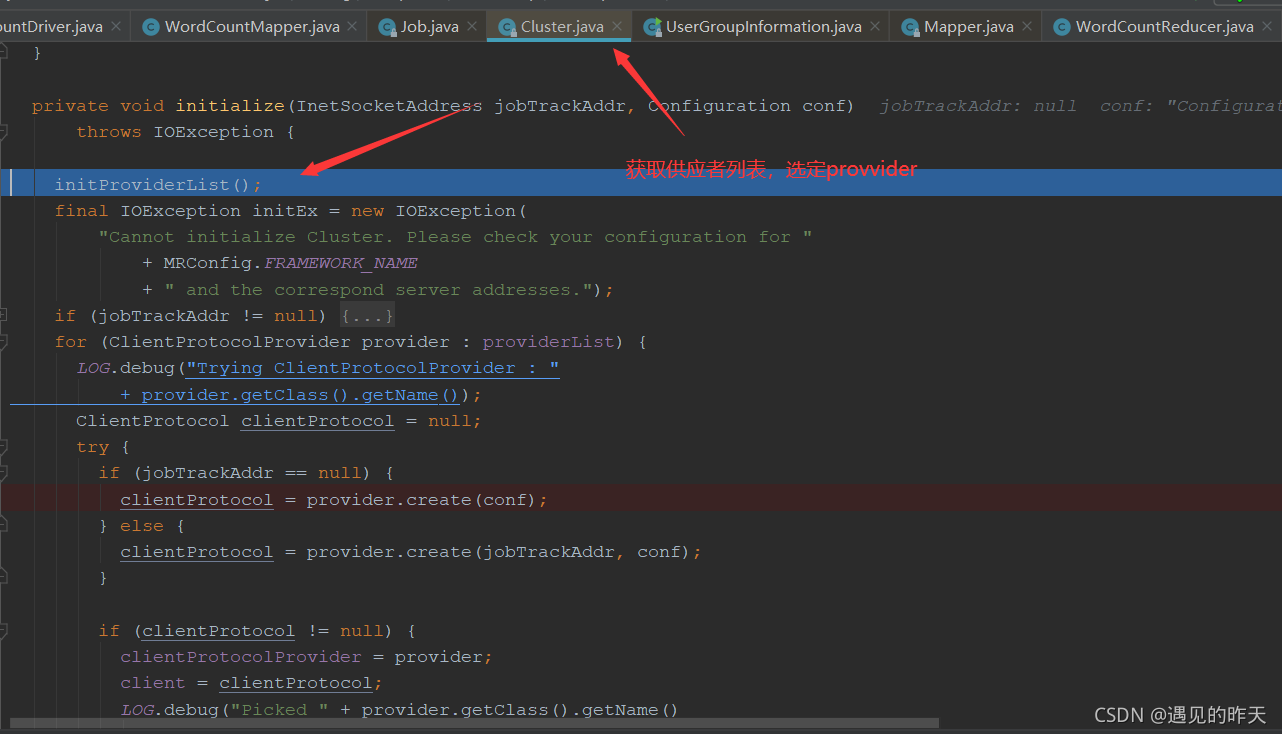Click the WordCountReducer.java class file icon

[1061, 27]
